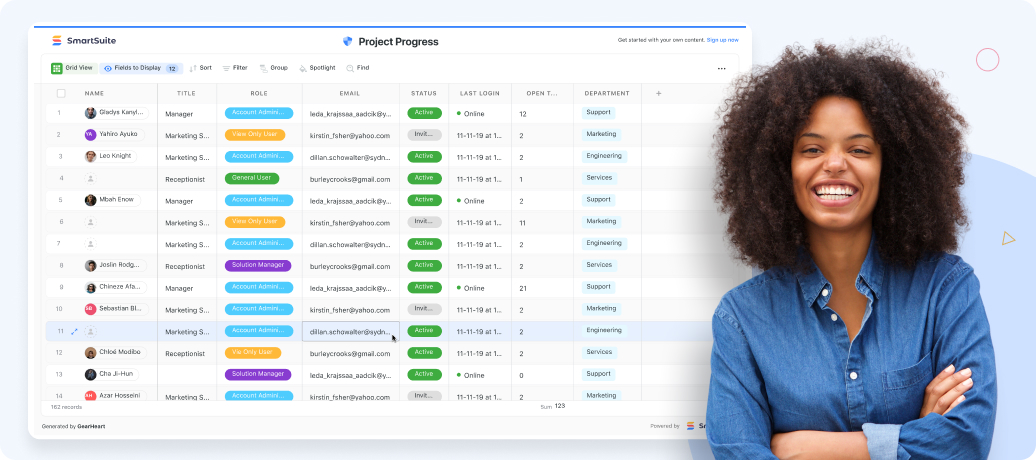Click the EMAIL column header

[x=350, y=94]
